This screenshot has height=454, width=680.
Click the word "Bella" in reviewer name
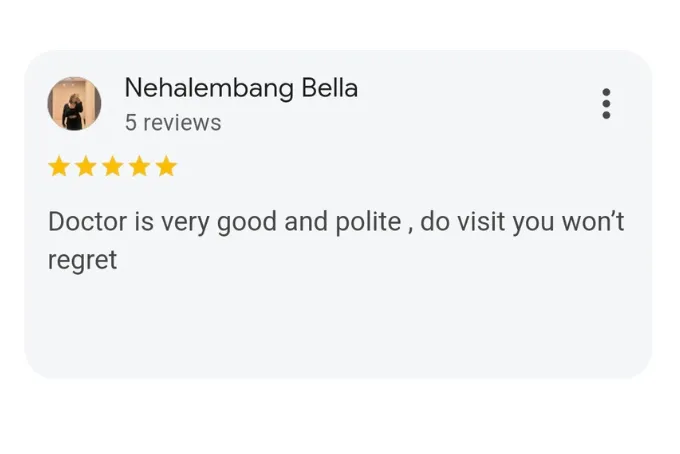click(x=330, y=88)
